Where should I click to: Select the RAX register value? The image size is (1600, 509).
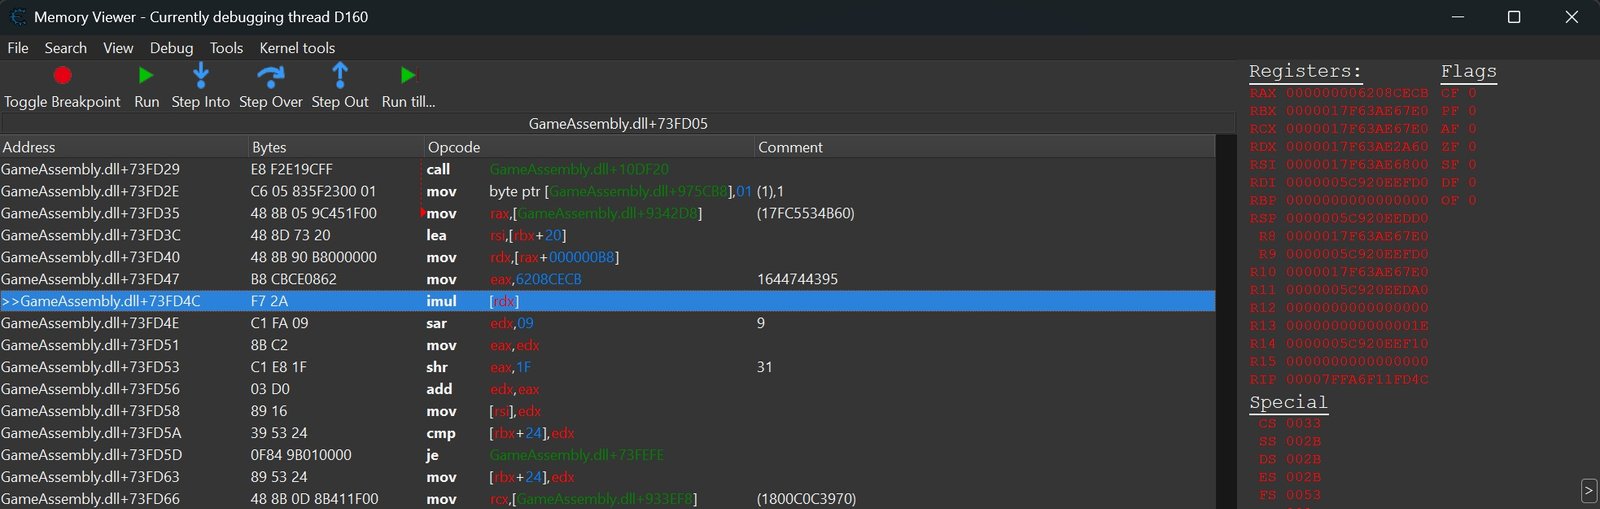coord(1339,93)
